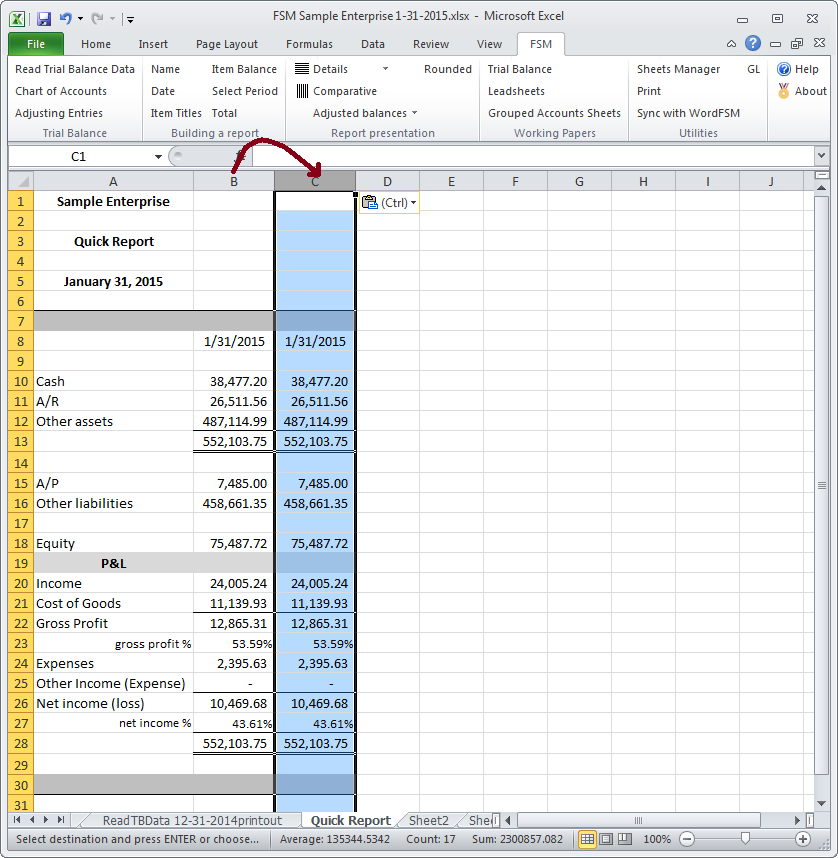
Task: Expand the Adjusted balances dropdown
Action: point(414,113)
